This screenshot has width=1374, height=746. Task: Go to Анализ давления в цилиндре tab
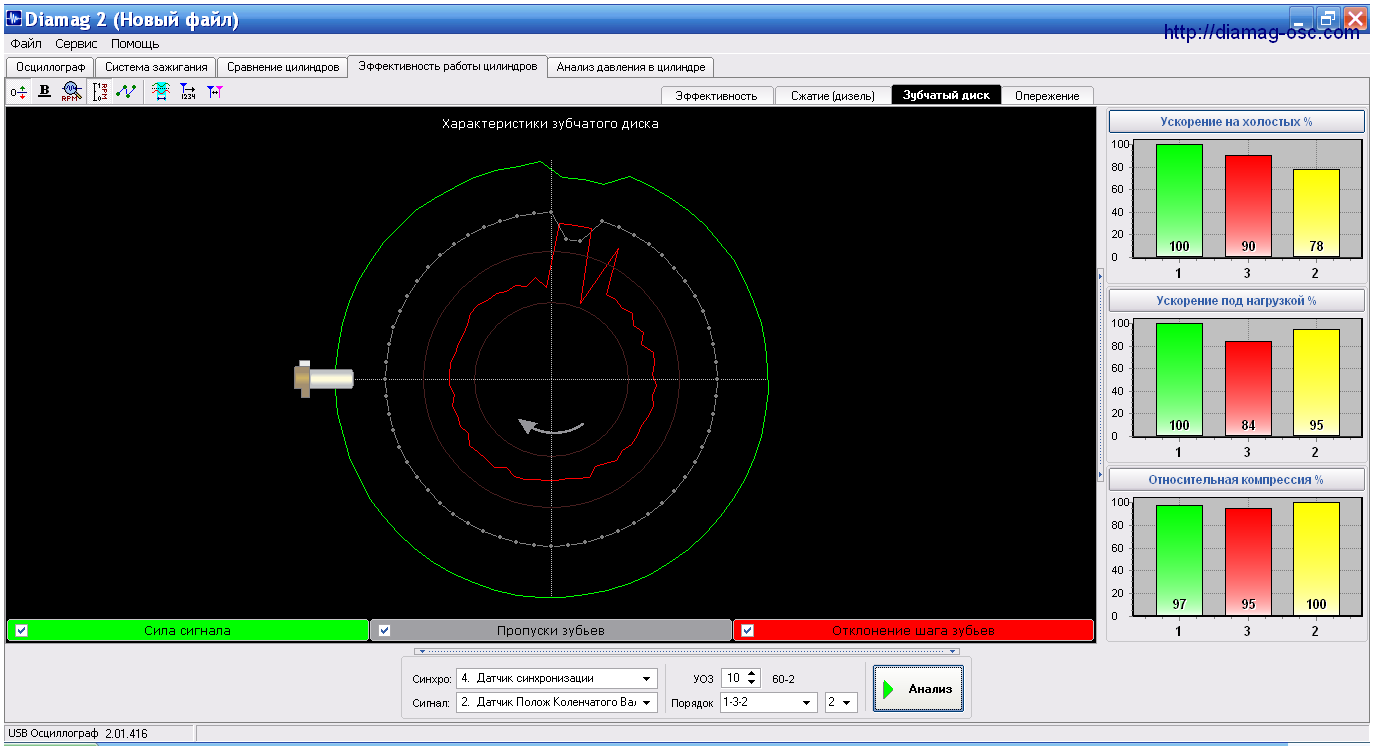[x=631, y=67]
